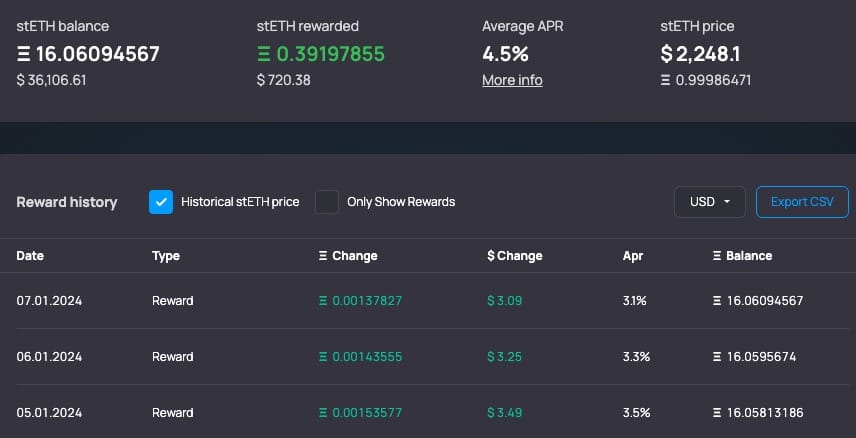Click the Ξ Change column header
Screen dimensions: 856x438
tap(348, 256)
